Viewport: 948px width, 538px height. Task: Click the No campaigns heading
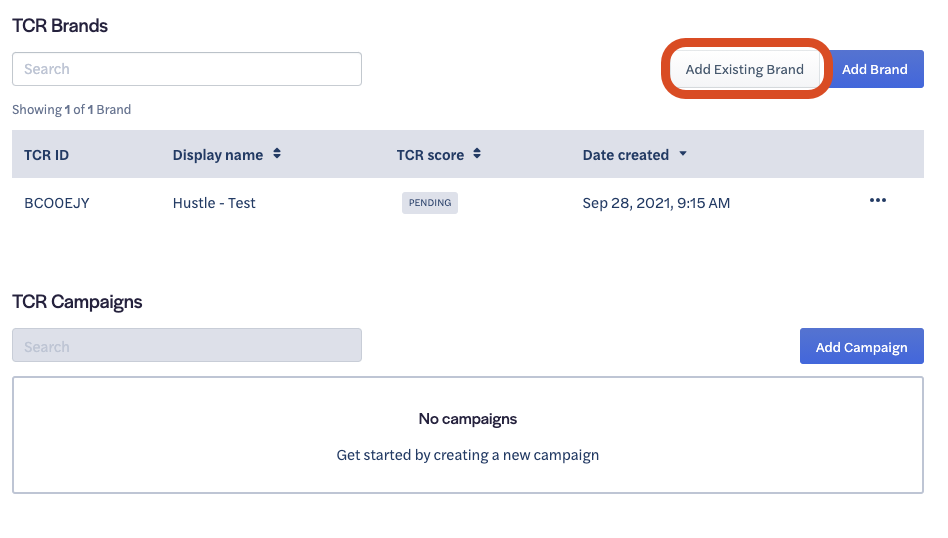(467, 419)
